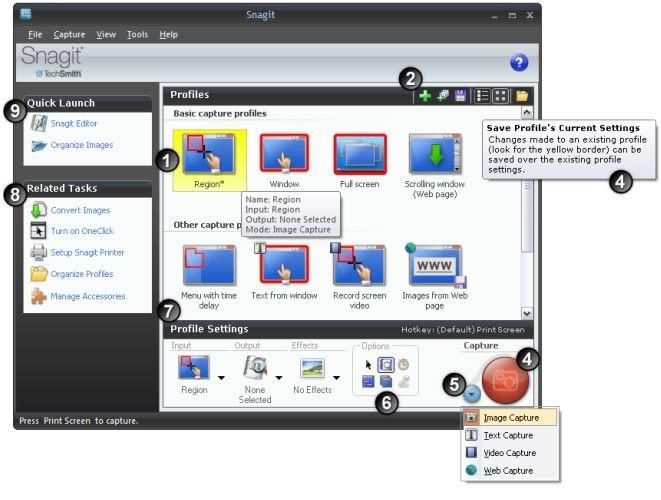Image resolution: width=661 pixels, height=500 pixels.
Task: Open the Capture menu
Action: (69, 35)
